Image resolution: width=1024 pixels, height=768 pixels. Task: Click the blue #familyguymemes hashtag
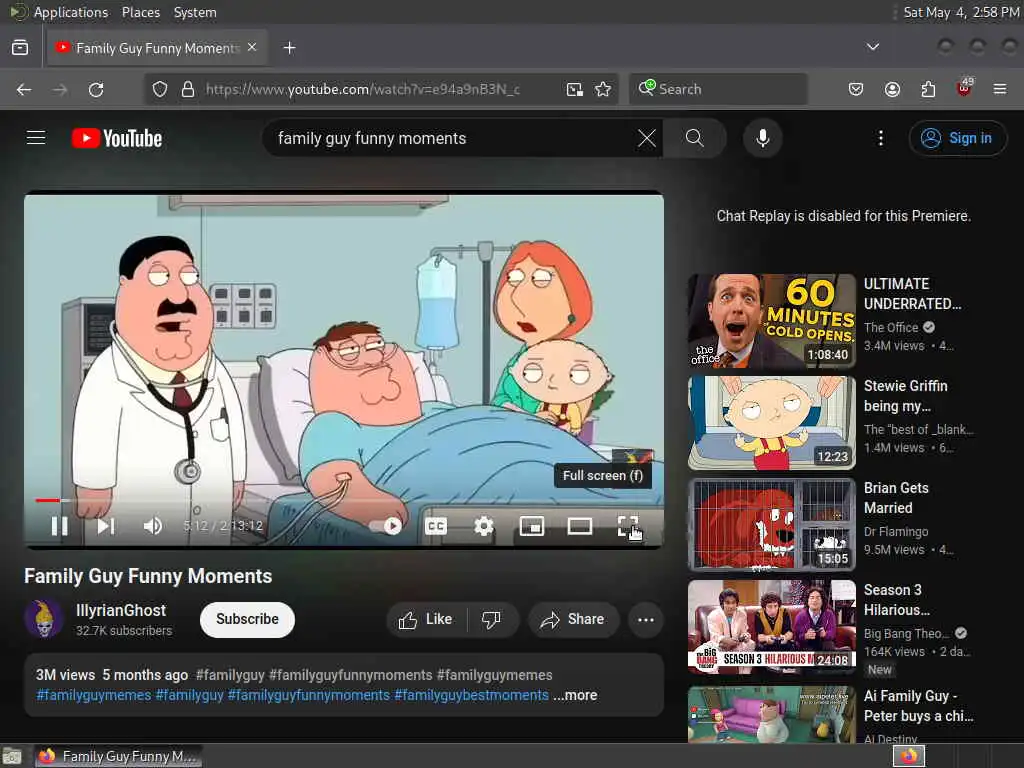[x=94, y=696]
